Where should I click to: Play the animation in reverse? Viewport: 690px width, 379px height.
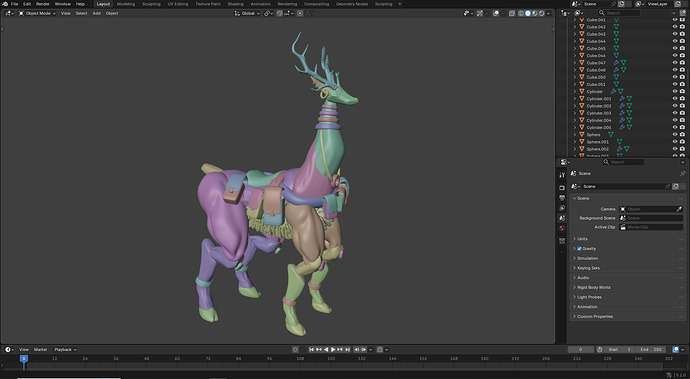[x=326, y=350]
